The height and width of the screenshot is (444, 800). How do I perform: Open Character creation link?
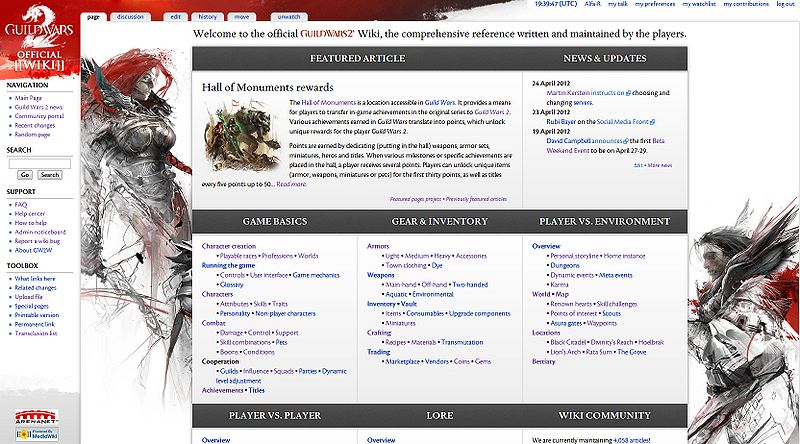click(x=229, y=246)
